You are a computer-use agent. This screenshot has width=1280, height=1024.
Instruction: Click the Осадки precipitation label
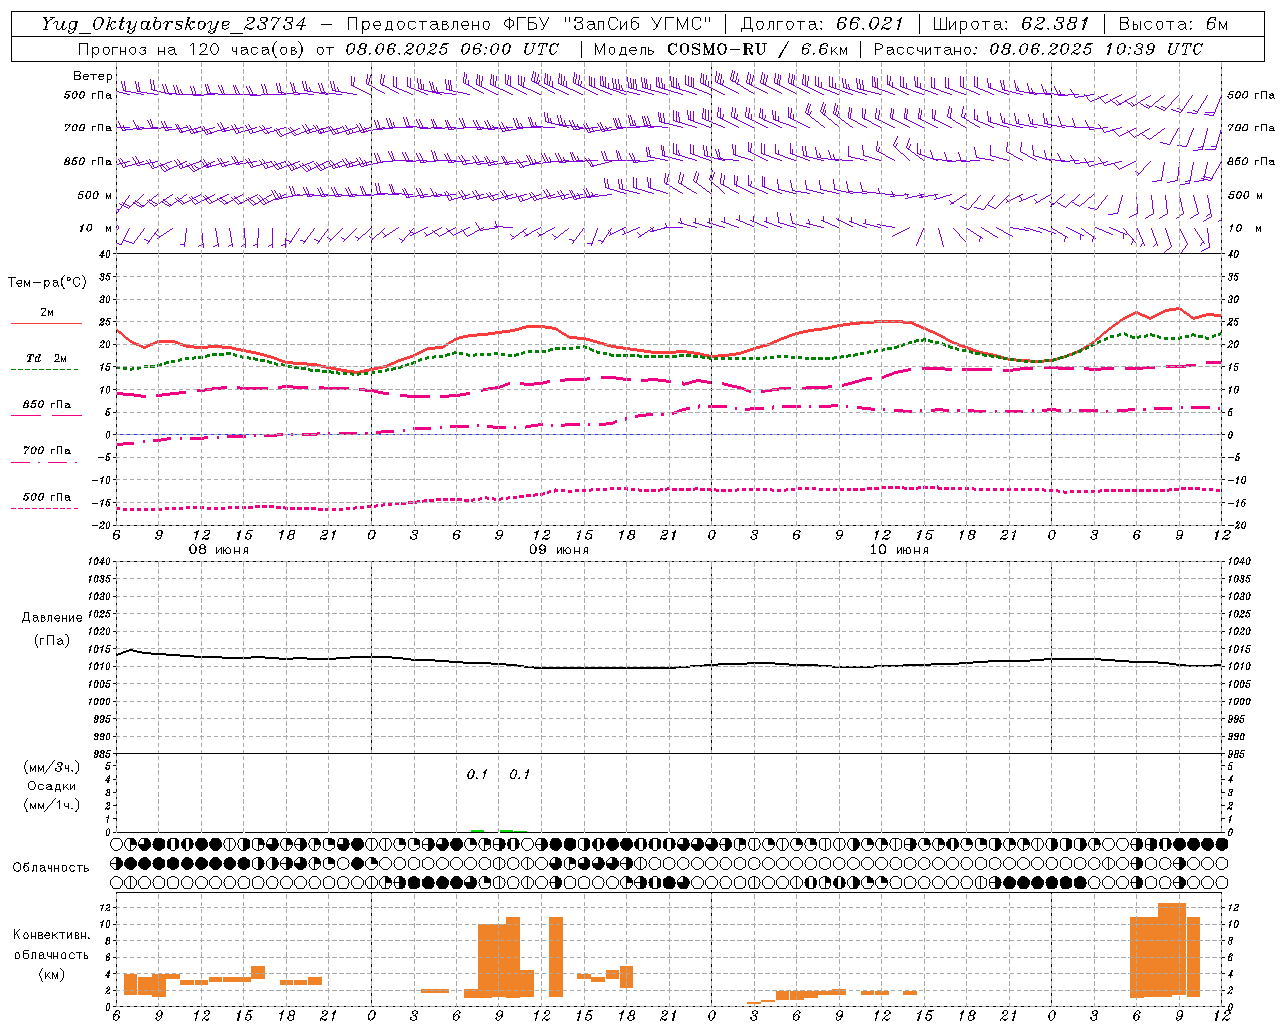coord(52,786)
